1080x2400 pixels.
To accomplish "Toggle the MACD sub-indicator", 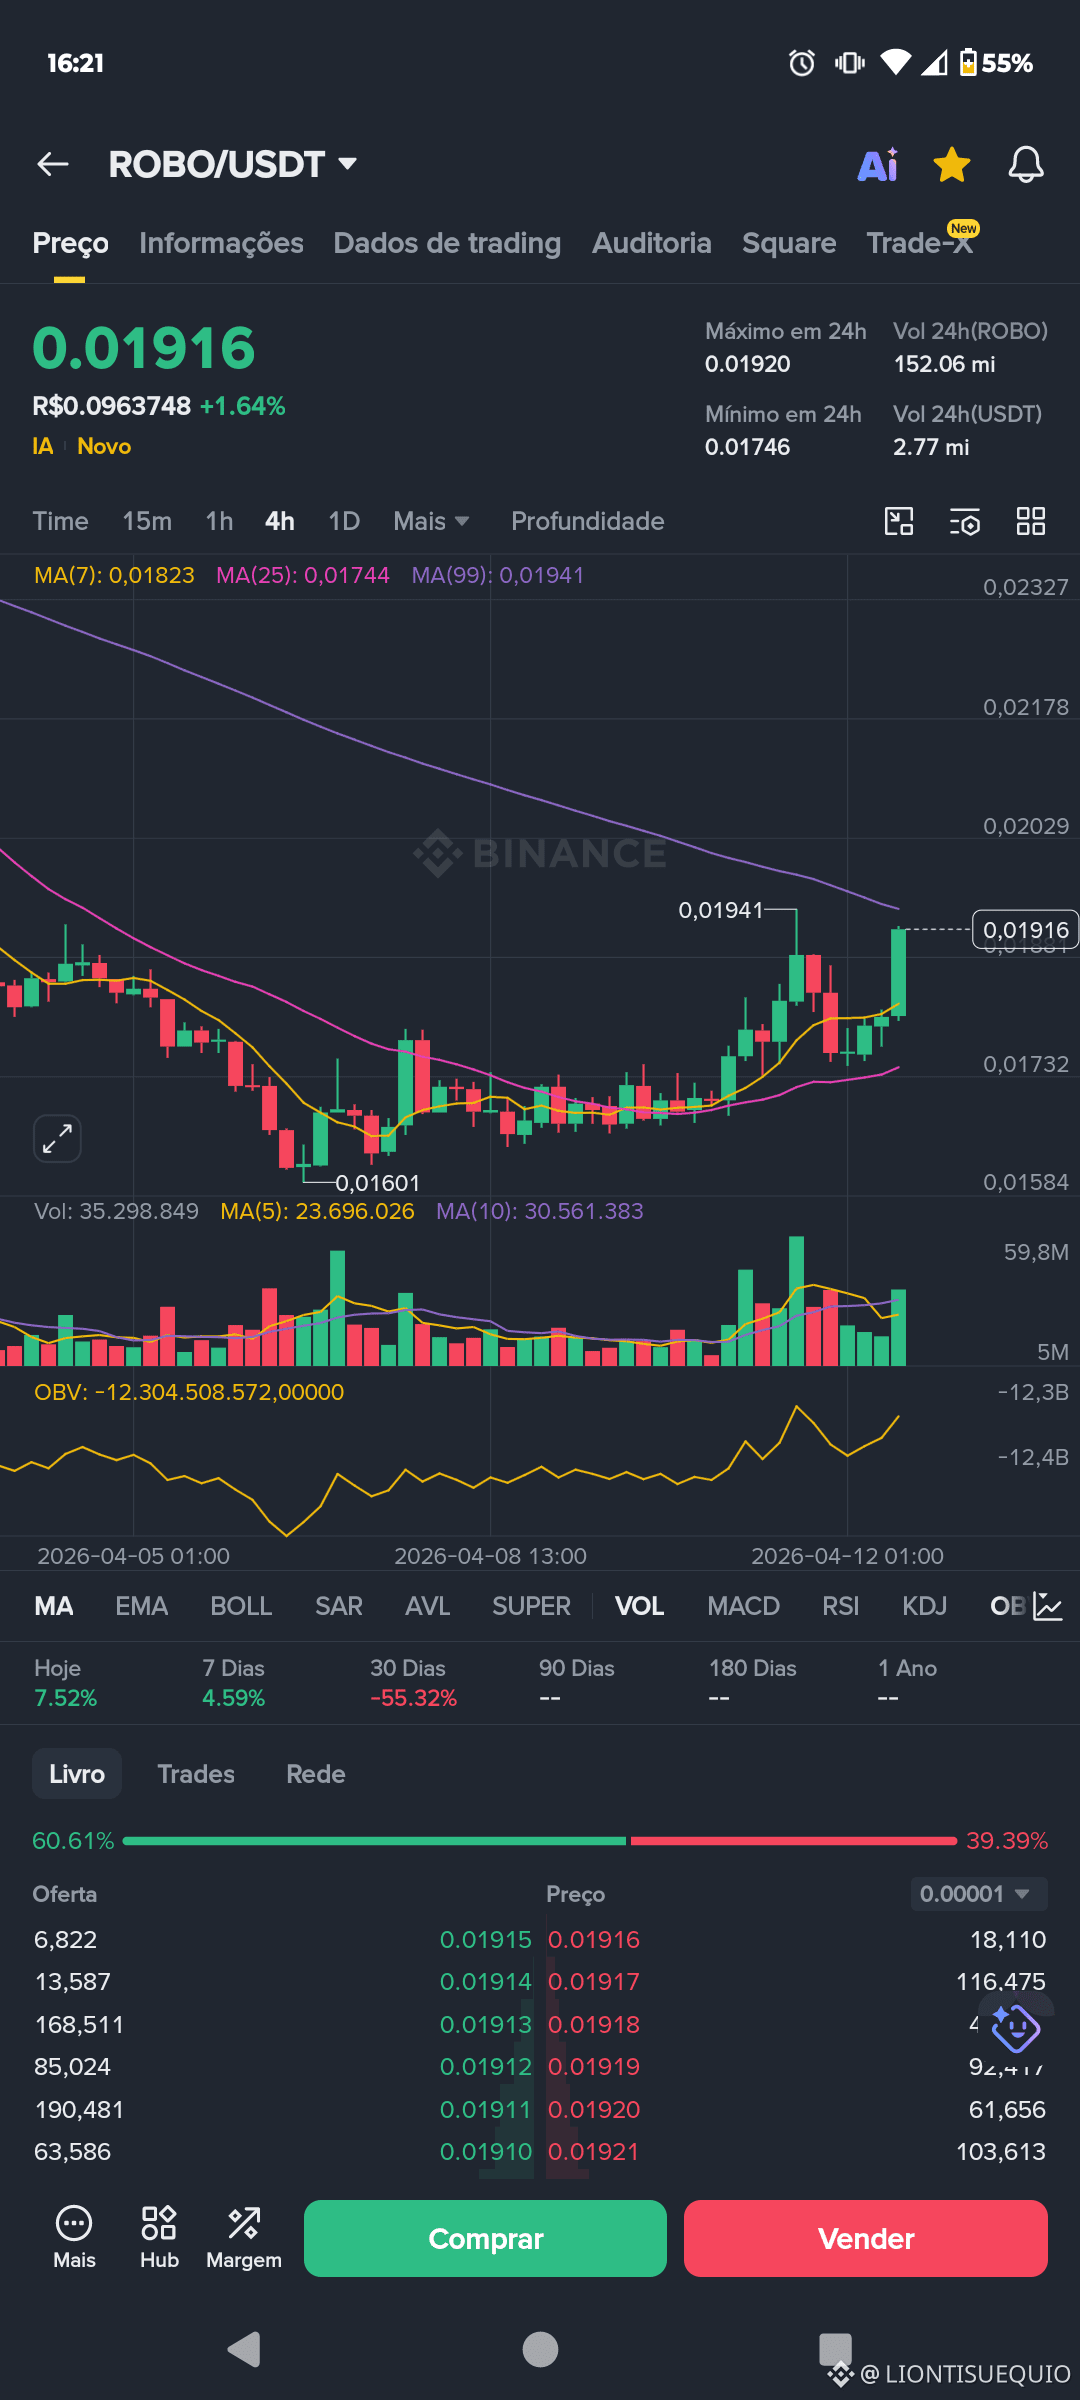I will (x=743, y=1606).
